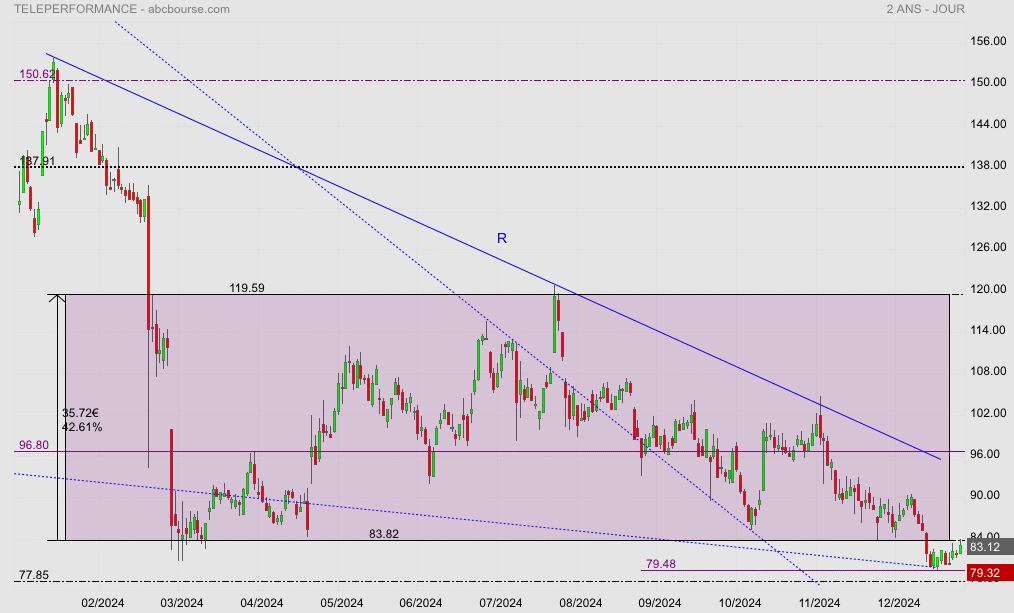Pick the 08/2024 date label
The width and height of the screenshot is (1014, 613).
pos(581,603)
